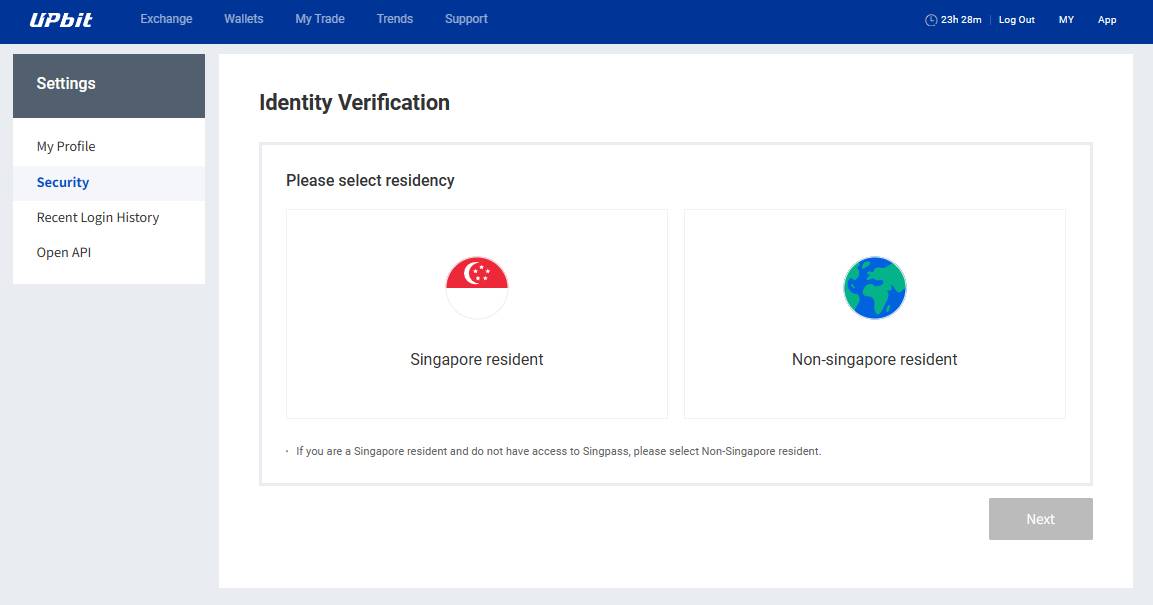Open the Support menu
This screenshot has height=605, width=1153.
466,19
